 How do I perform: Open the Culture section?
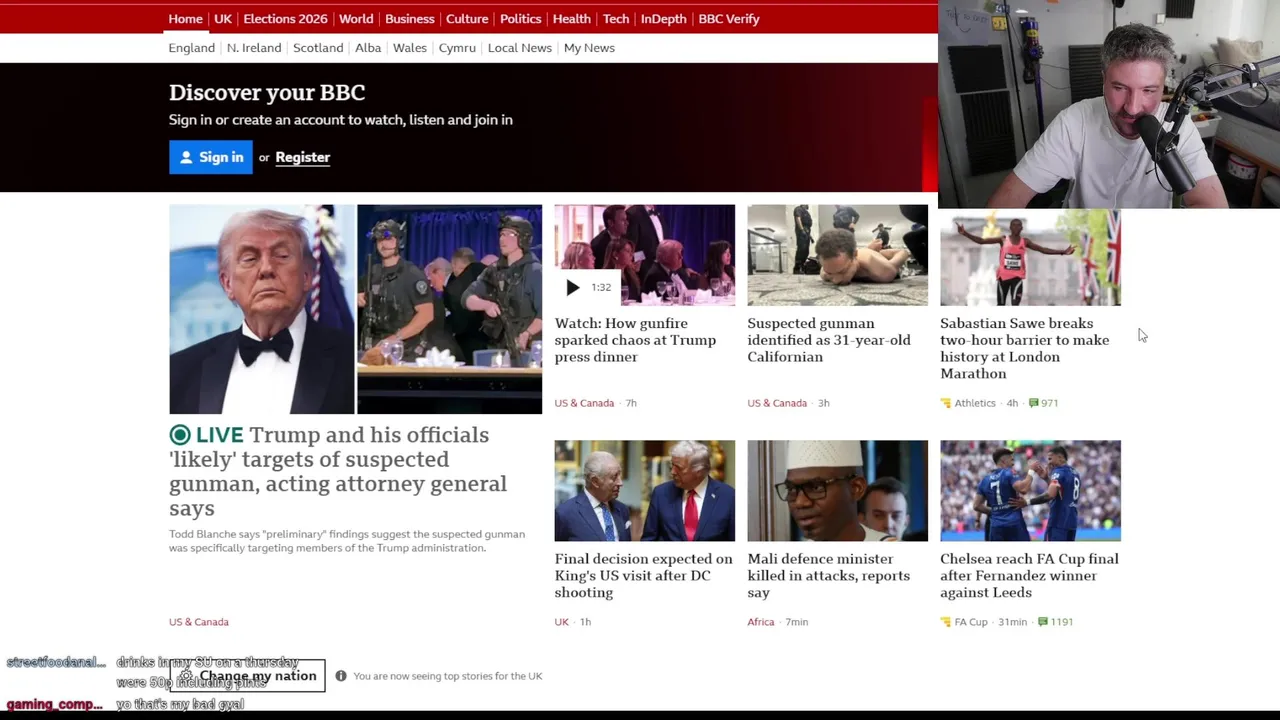pyautogui.click(x=467, y=19)
